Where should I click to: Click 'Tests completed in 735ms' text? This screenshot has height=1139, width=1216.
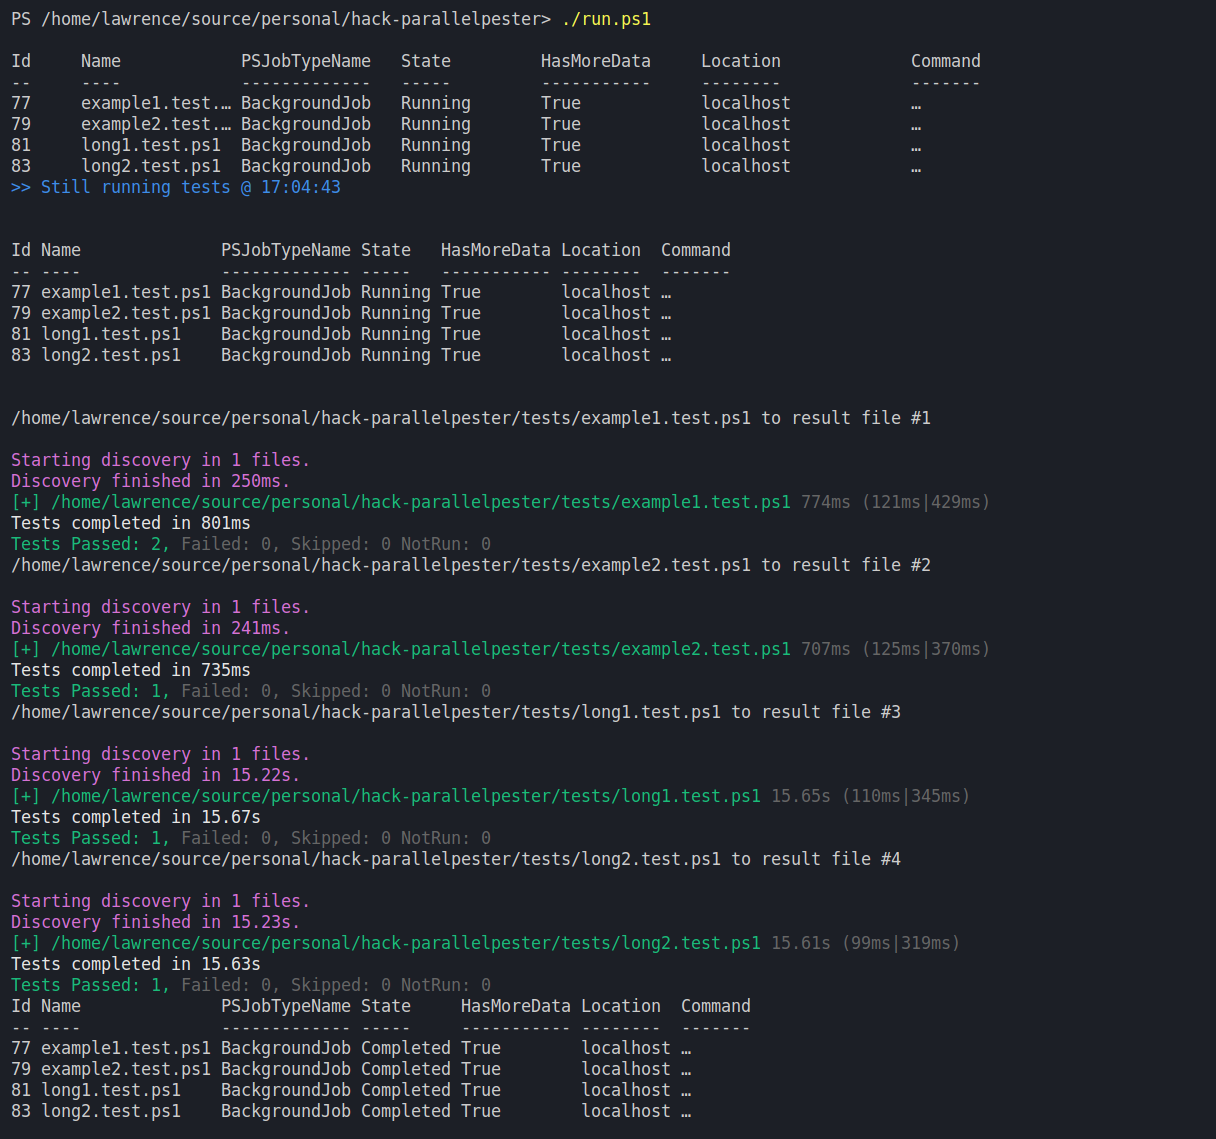pos(131,670)
